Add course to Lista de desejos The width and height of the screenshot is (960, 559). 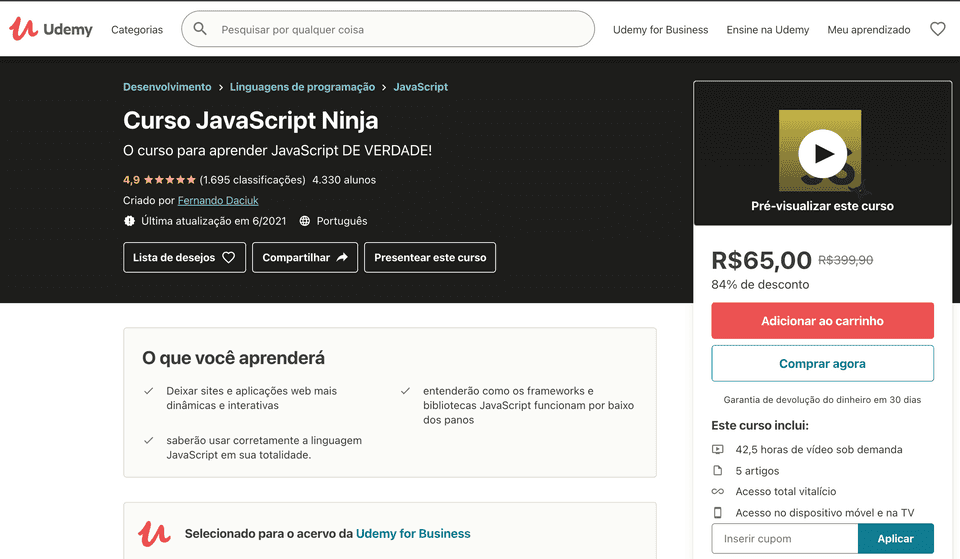184,258
